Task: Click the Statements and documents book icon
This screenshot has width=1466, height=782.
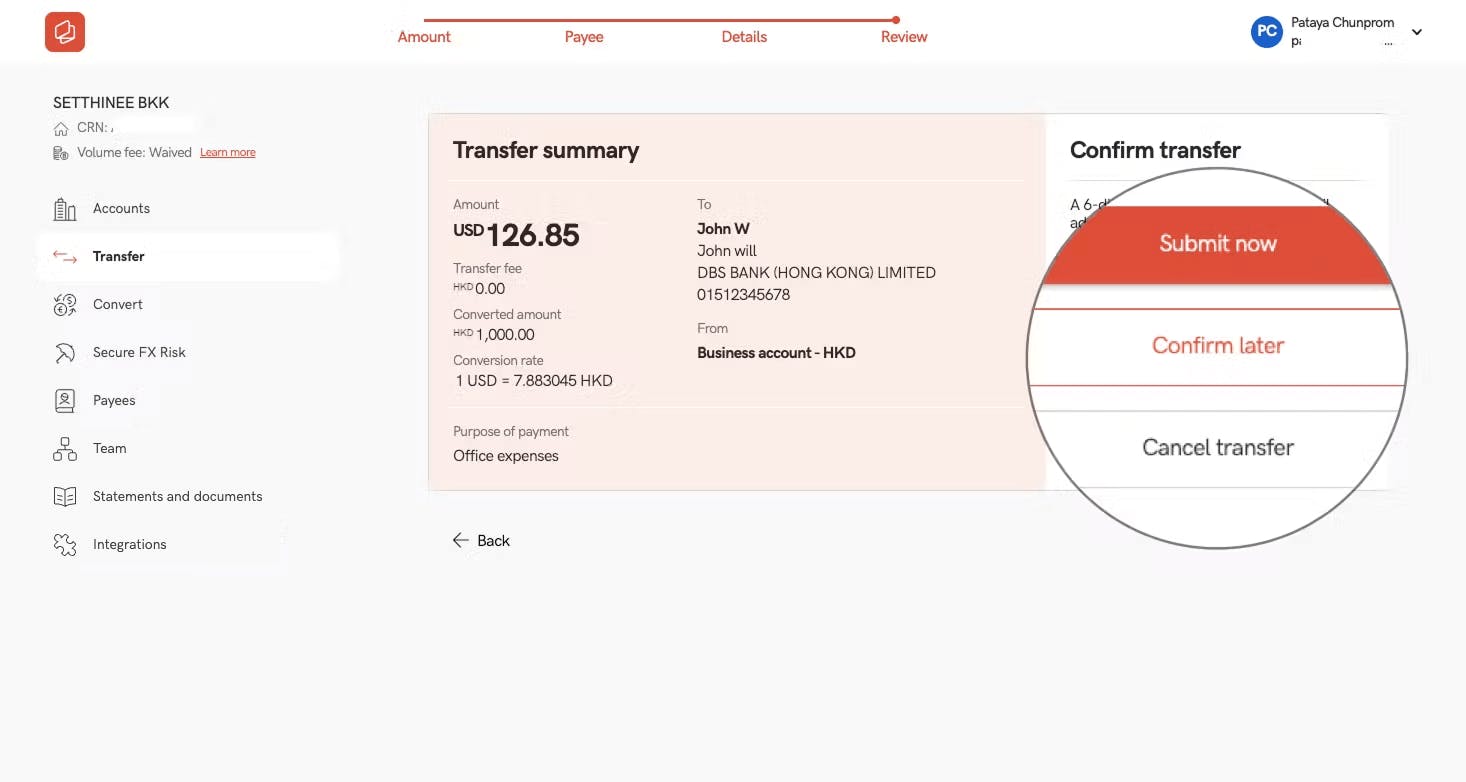Action: 65,497
